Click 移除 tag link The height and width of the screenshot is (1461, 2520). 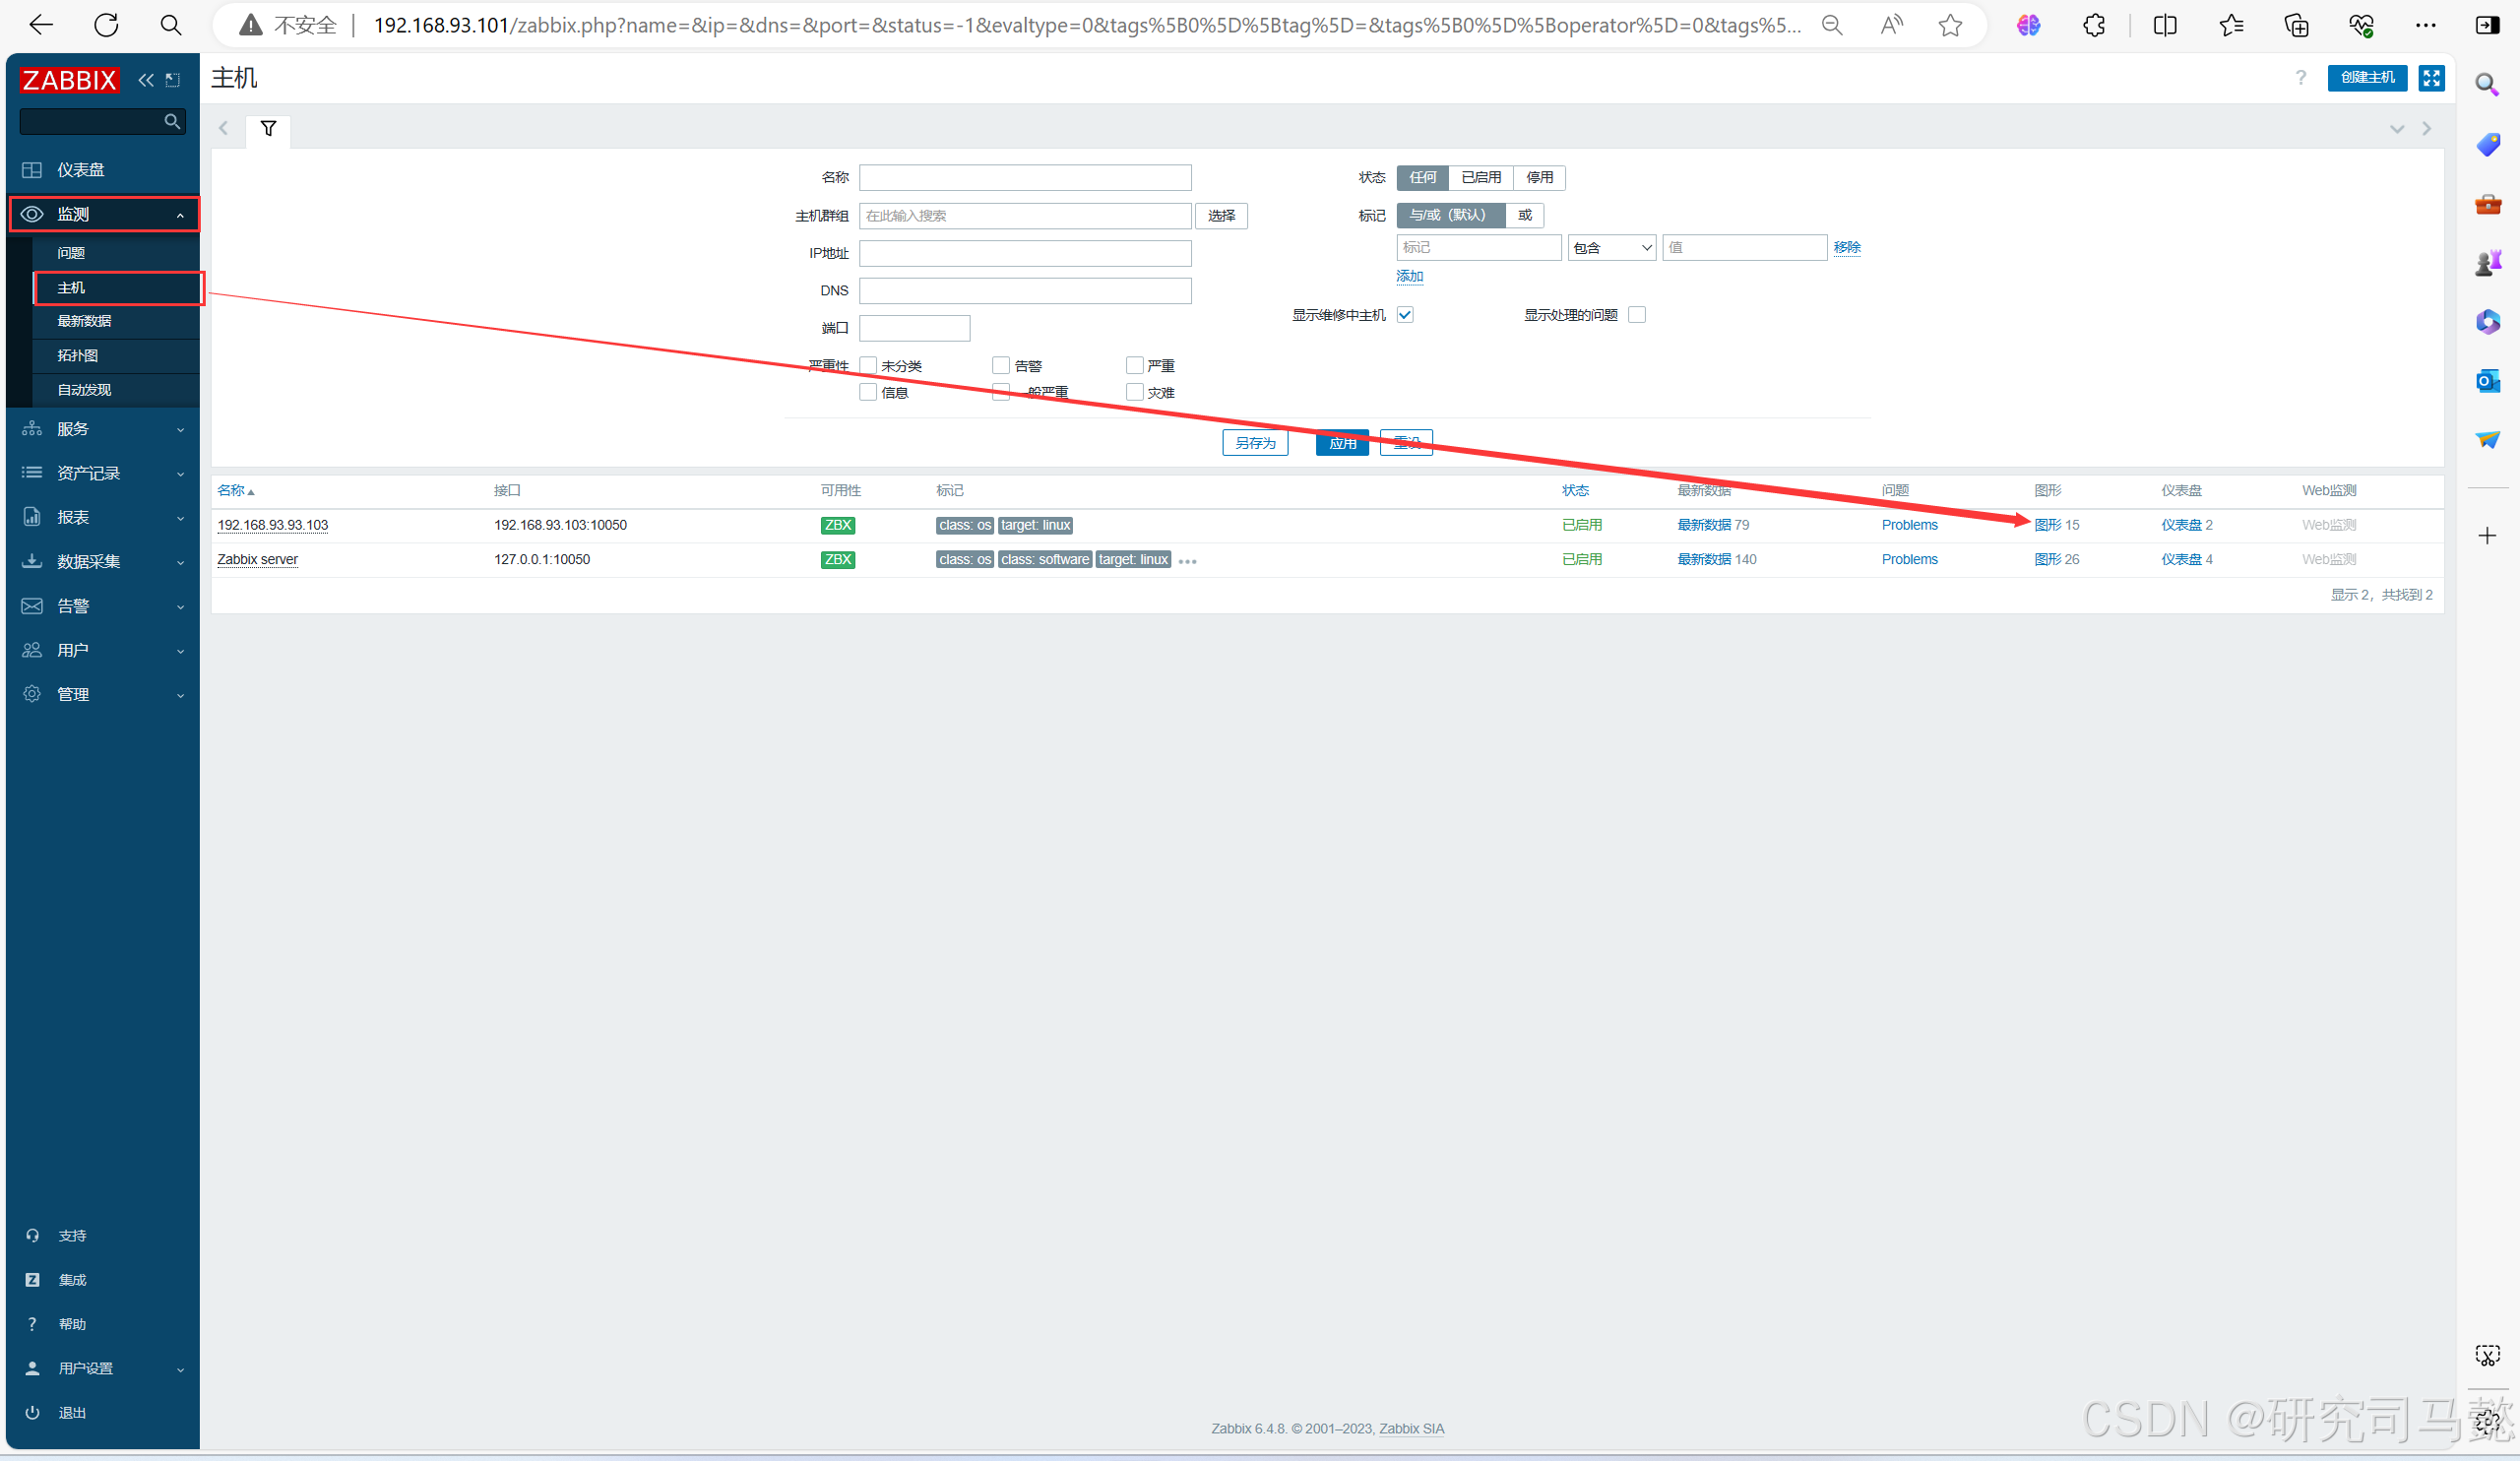(x=1847, y=247)
